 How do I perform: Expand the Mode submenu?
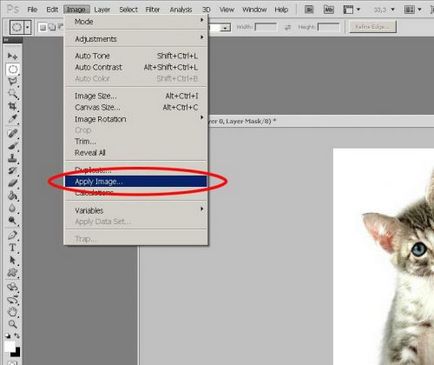(x=136, y=22)
